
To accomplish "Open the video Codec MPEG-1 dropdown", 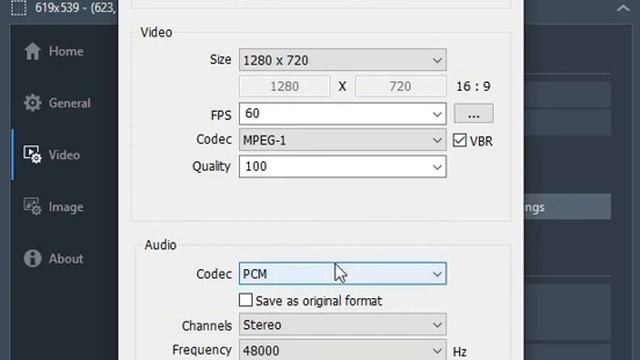I will [x=342, y=140].
